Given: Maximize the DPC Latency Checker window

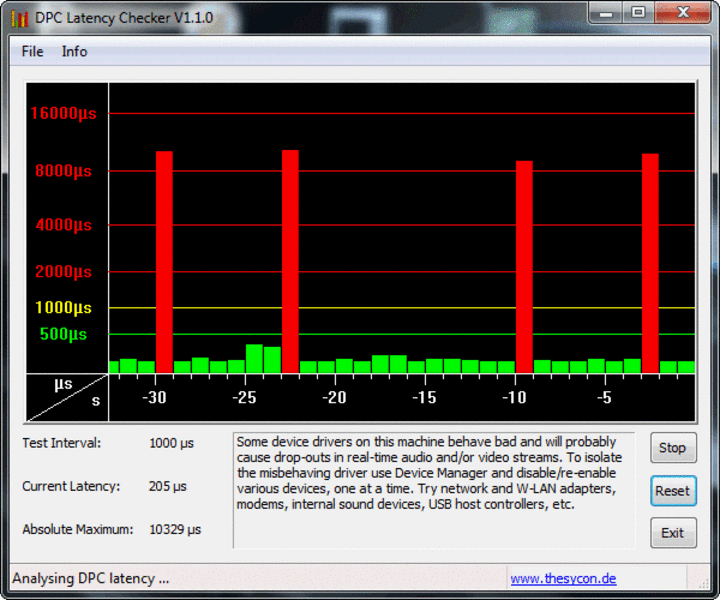Looking at the screenshot, I should (638, 13).
